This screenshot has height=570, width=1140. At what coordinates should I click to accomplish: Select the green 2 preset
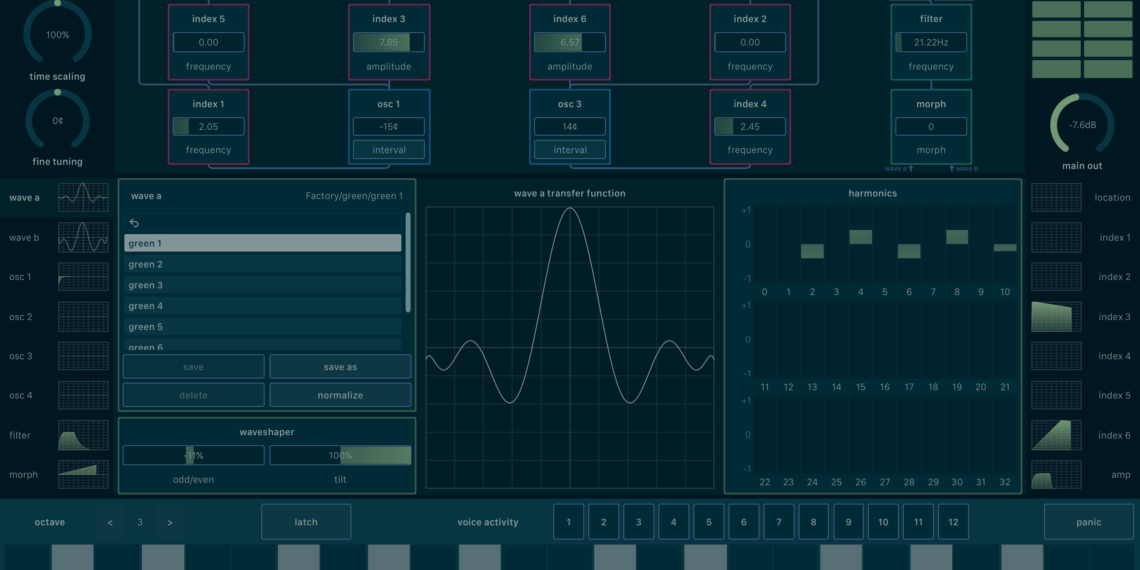click(x=262, y=265)
